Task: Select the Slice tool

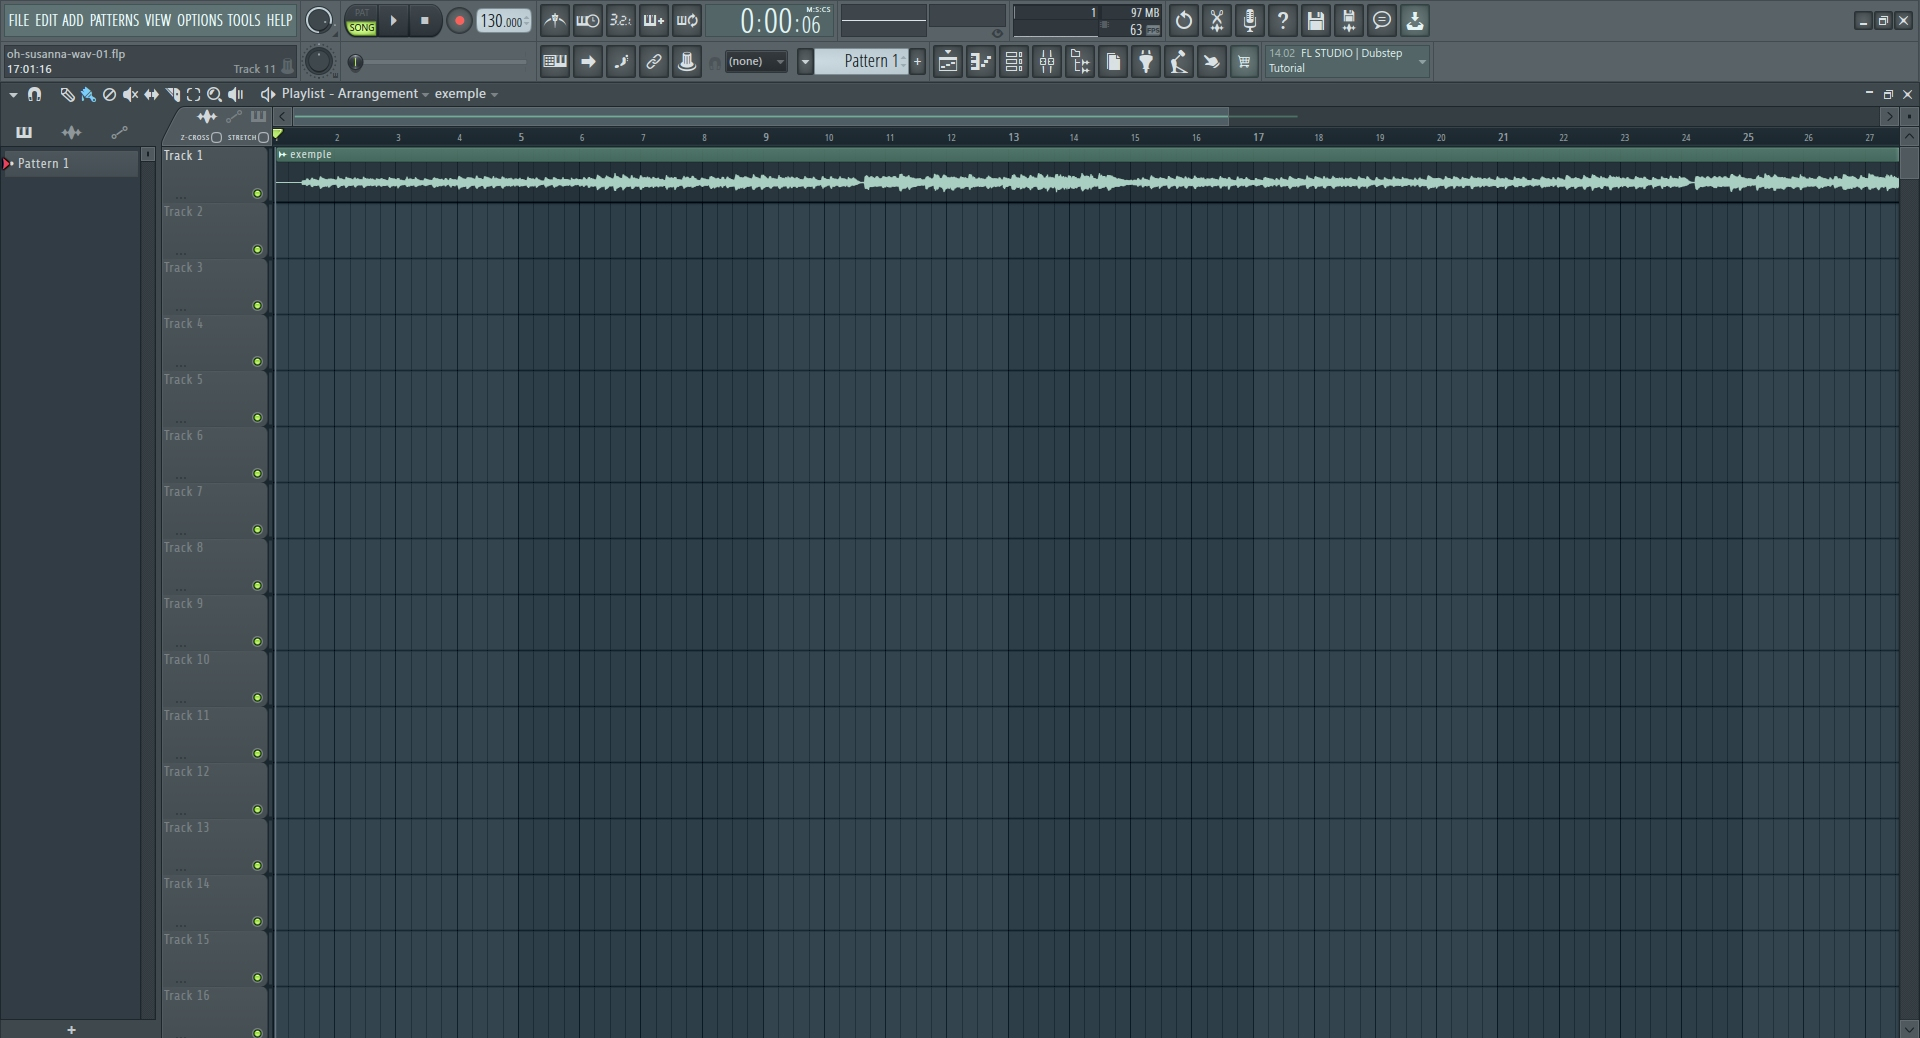Action: pos(173,94)
